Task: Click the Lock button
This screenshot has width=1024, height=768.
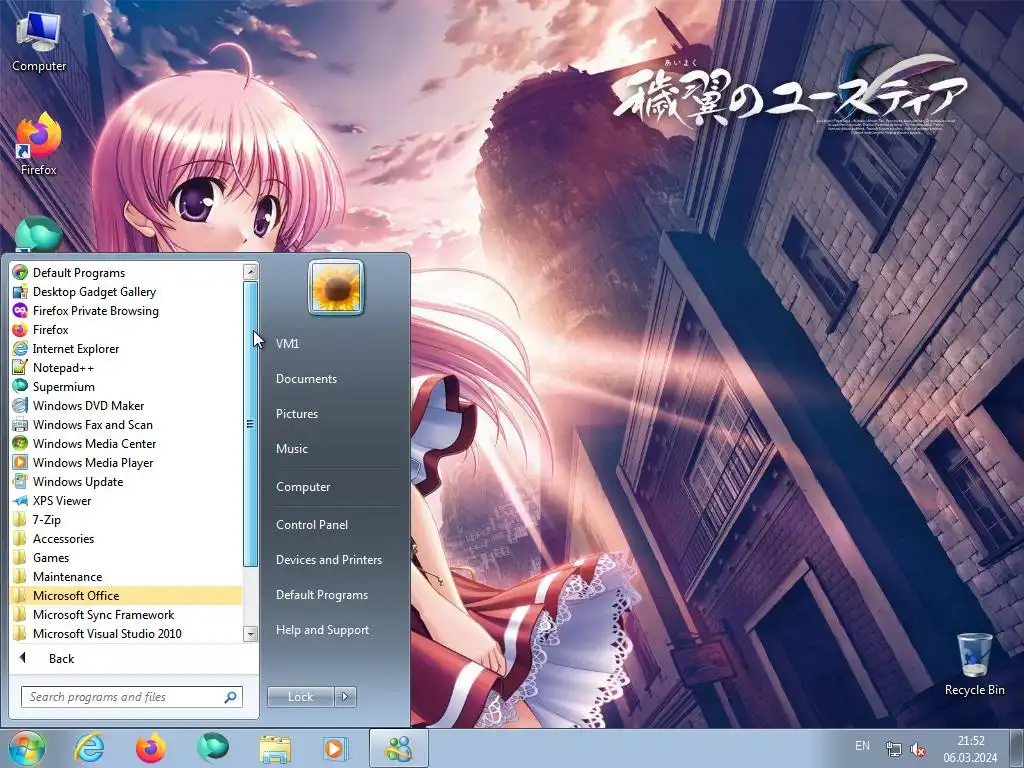Action: [x=300, y=697]
